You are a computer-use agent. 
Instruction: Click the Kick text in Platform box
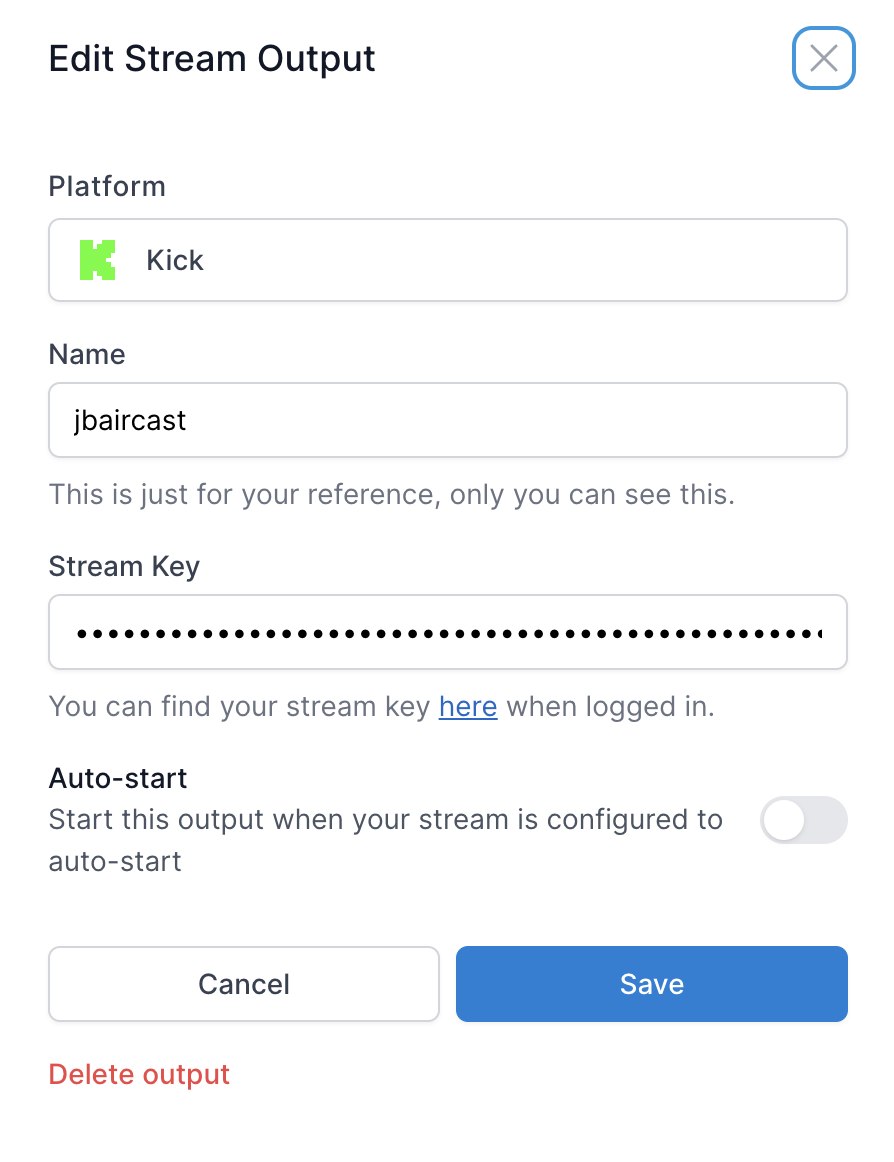coord(175,261)
